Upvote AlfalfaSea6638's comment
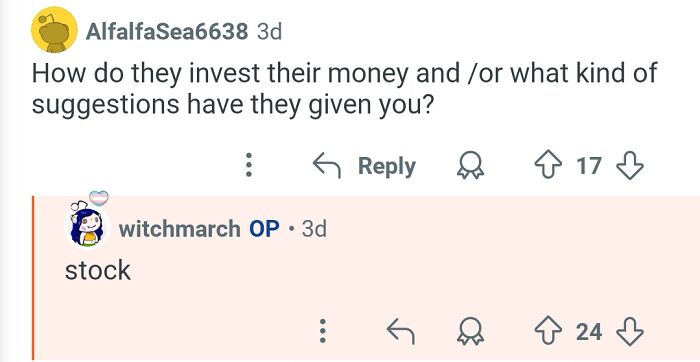Image resolution: width=700 pixels, height=362 pixels. pyautogui.click(x=548, y=166)
